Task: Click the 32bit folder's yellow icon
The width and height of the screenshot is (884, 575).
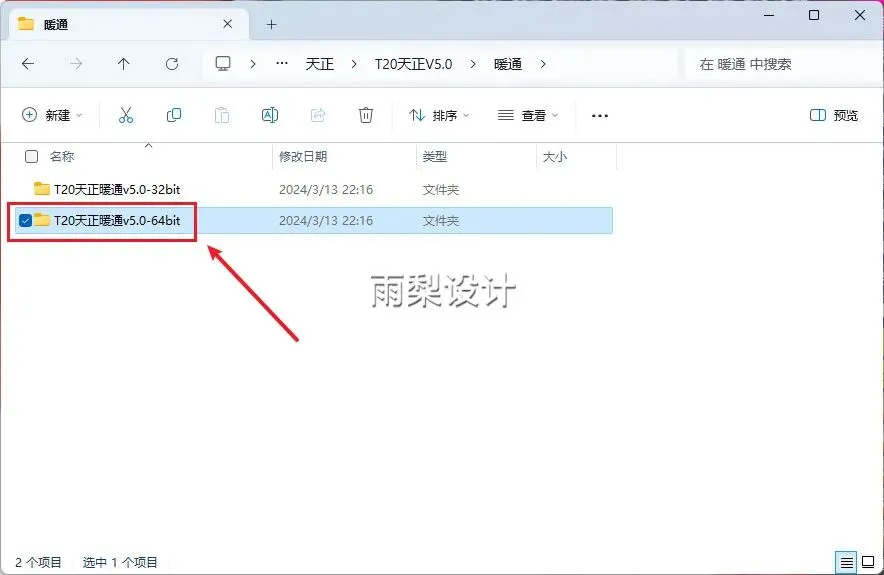Action: (x=42, y=188)
